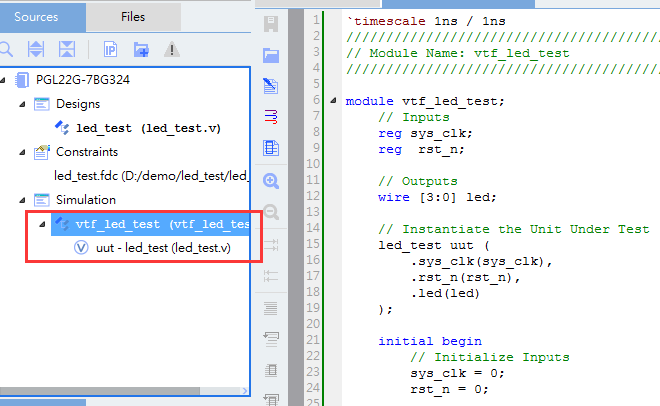Click the plain horizontal-lines icon below the indent icons
Screen dimensions: 660x406
271,308
